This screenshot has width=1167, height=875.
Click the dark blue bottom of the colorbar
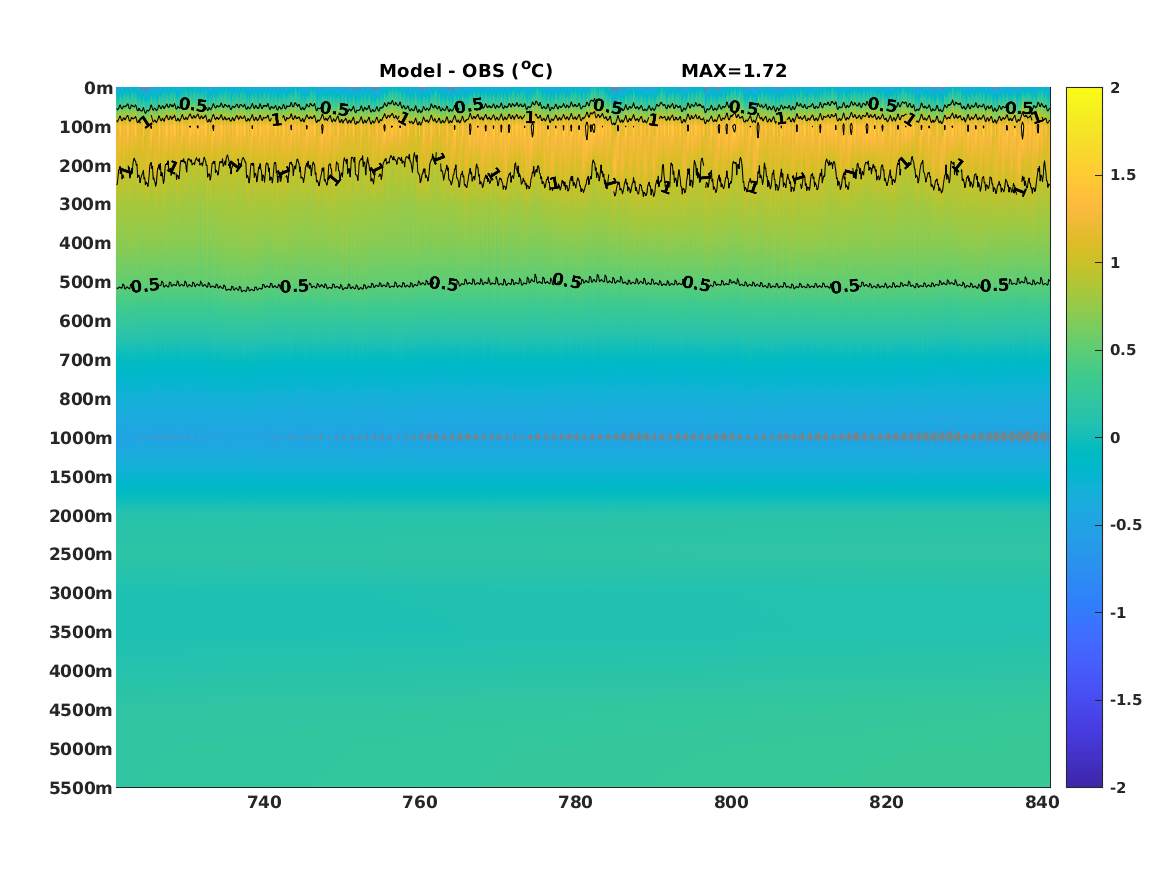[1084, 780]
